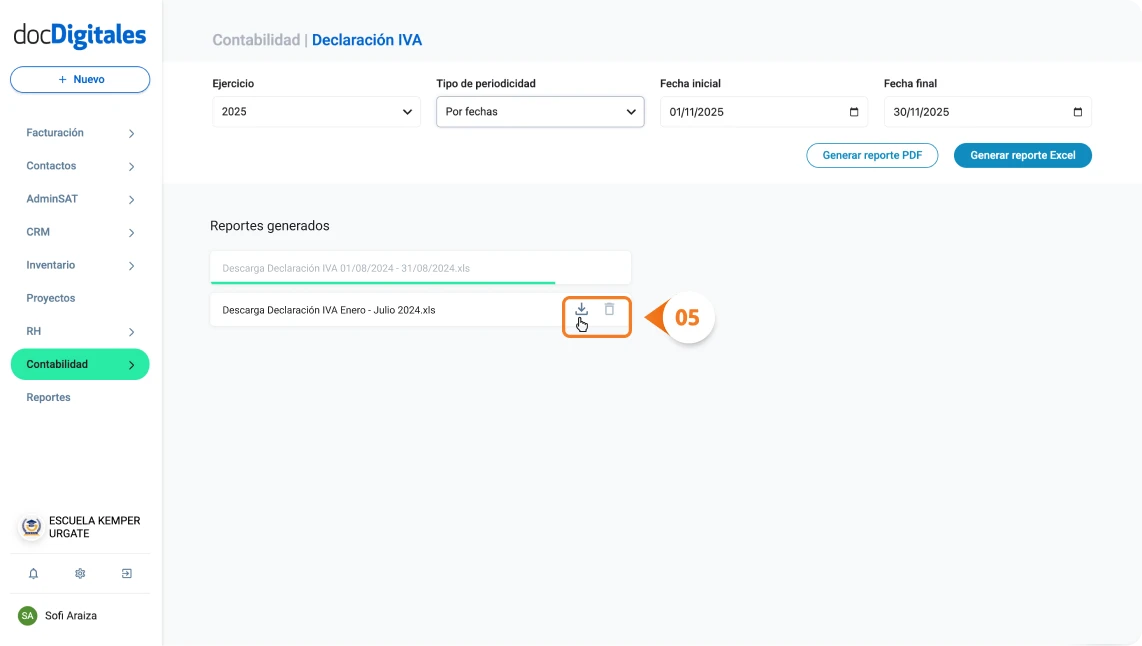Click the Generar reporte PDF button
Viewport: 1142px width, 646px height.
click(872, 155)
